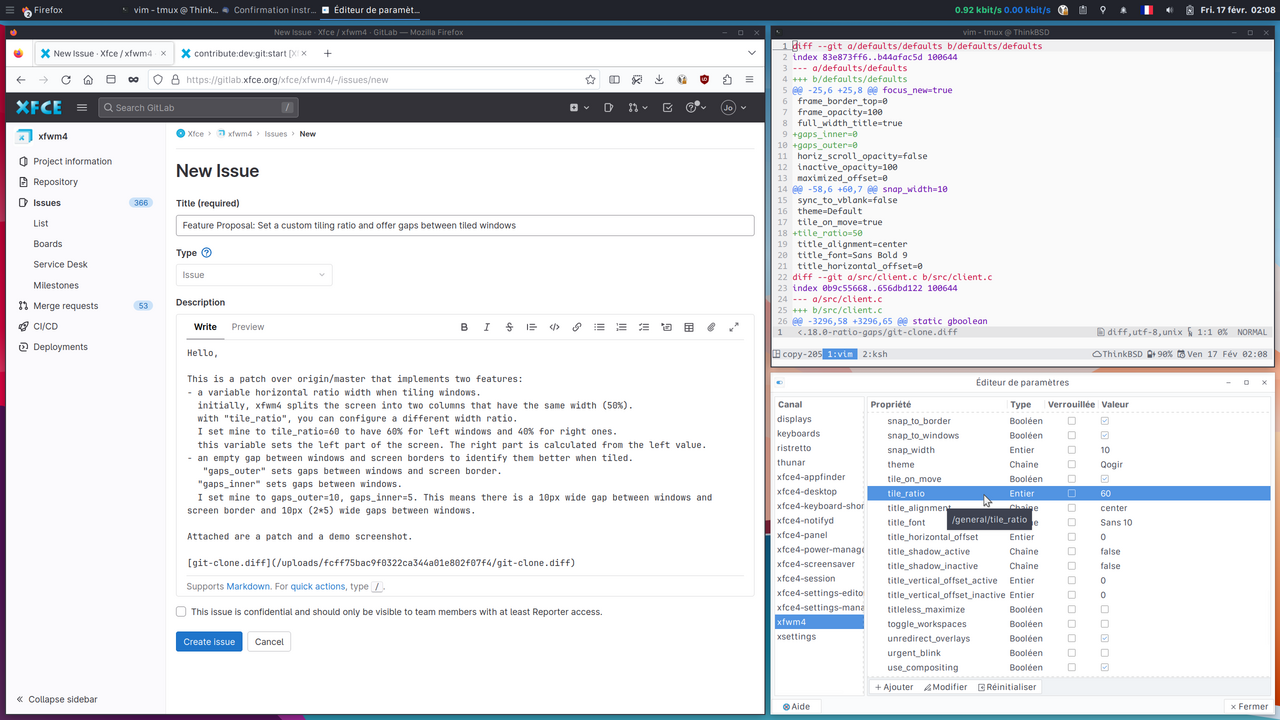The width and height of the screenshot is (1280, 720).
Task: Collapse the GitLab sidebar
Action: coord(57,700)
